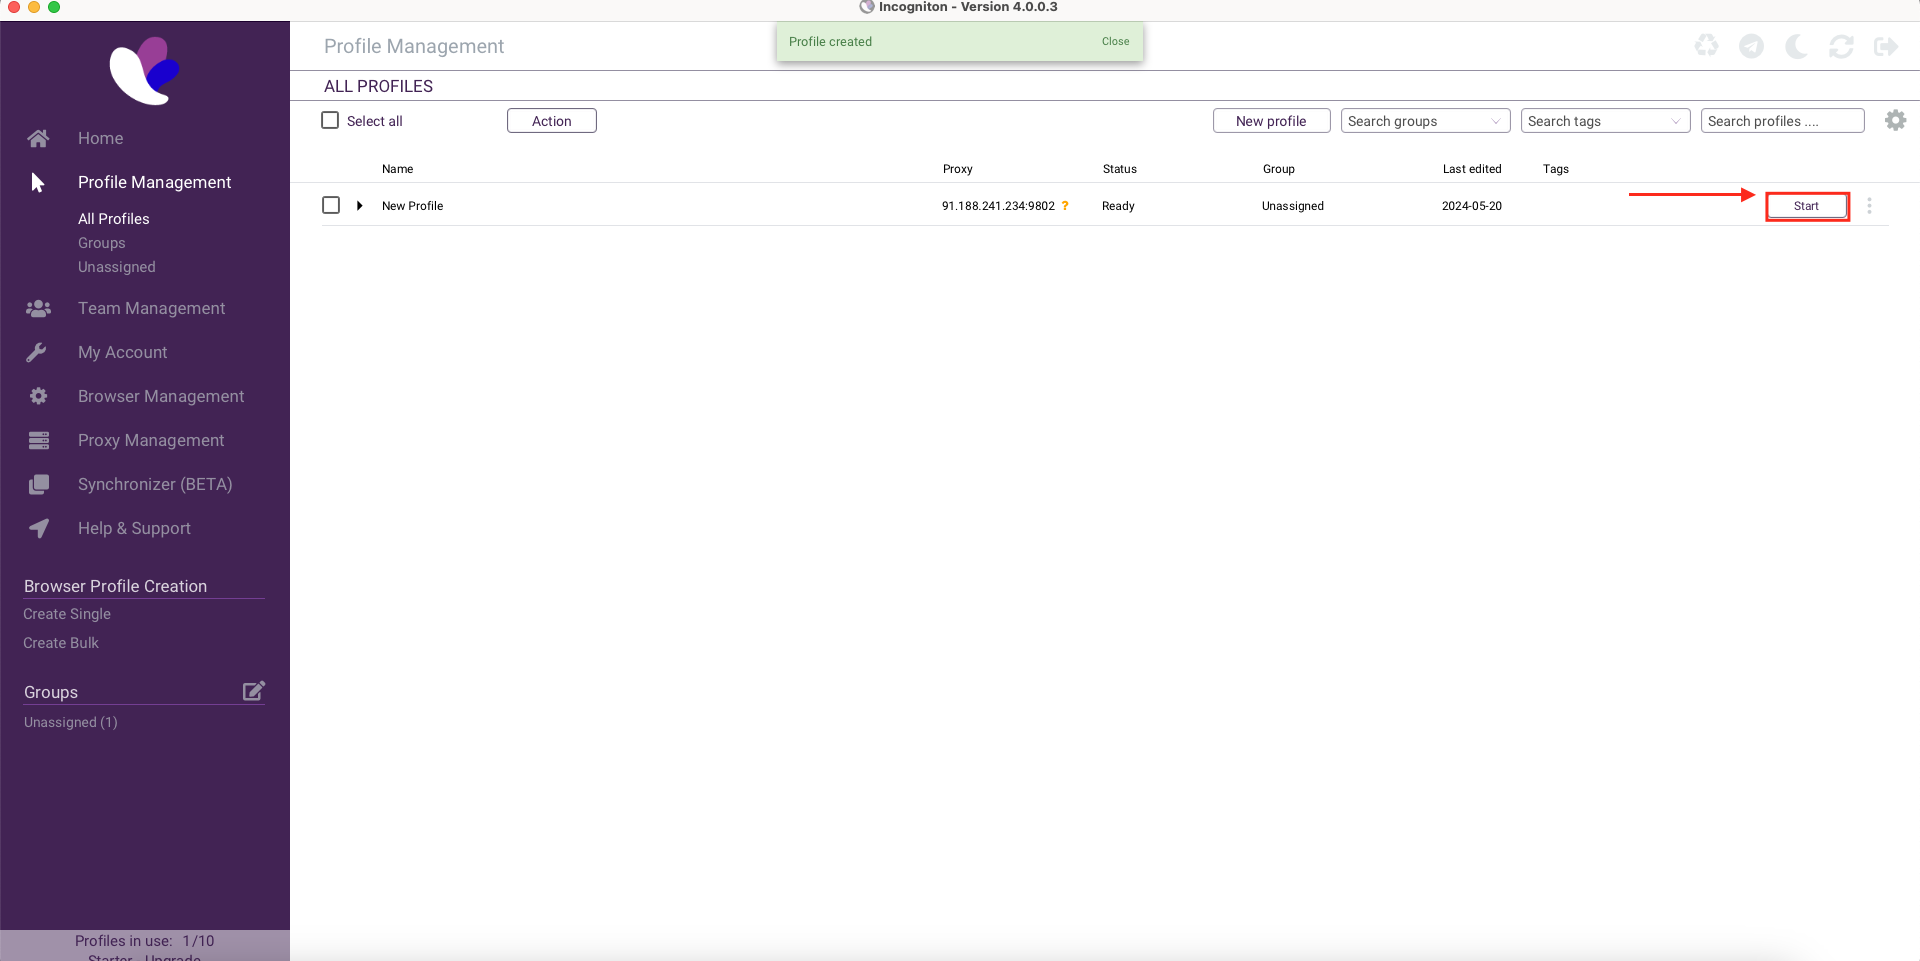This screenshot has width=1920, height=961.
Task: Click the green macOS zoom window button
Action: 54,7
